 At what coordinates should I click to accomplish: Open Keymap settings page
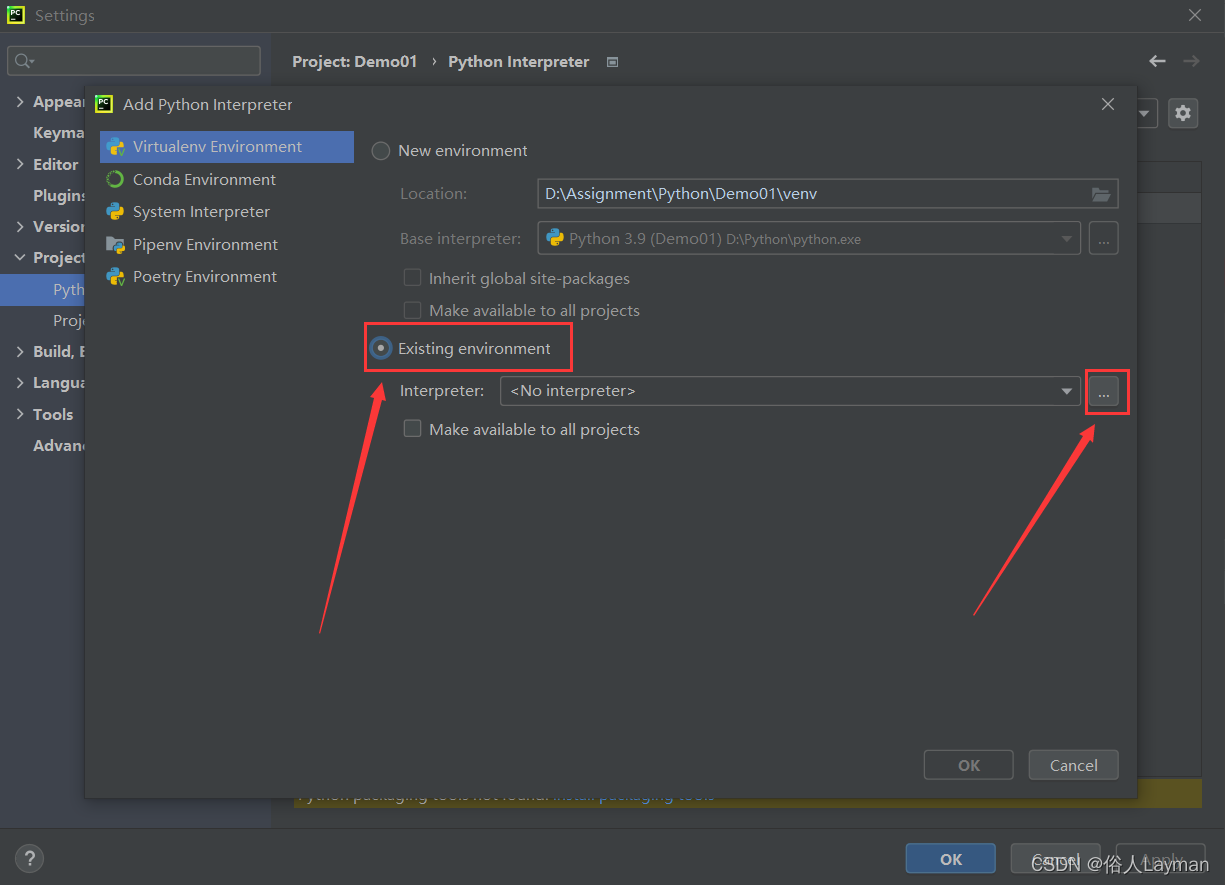pyautogui.click(x=58, y=133)
